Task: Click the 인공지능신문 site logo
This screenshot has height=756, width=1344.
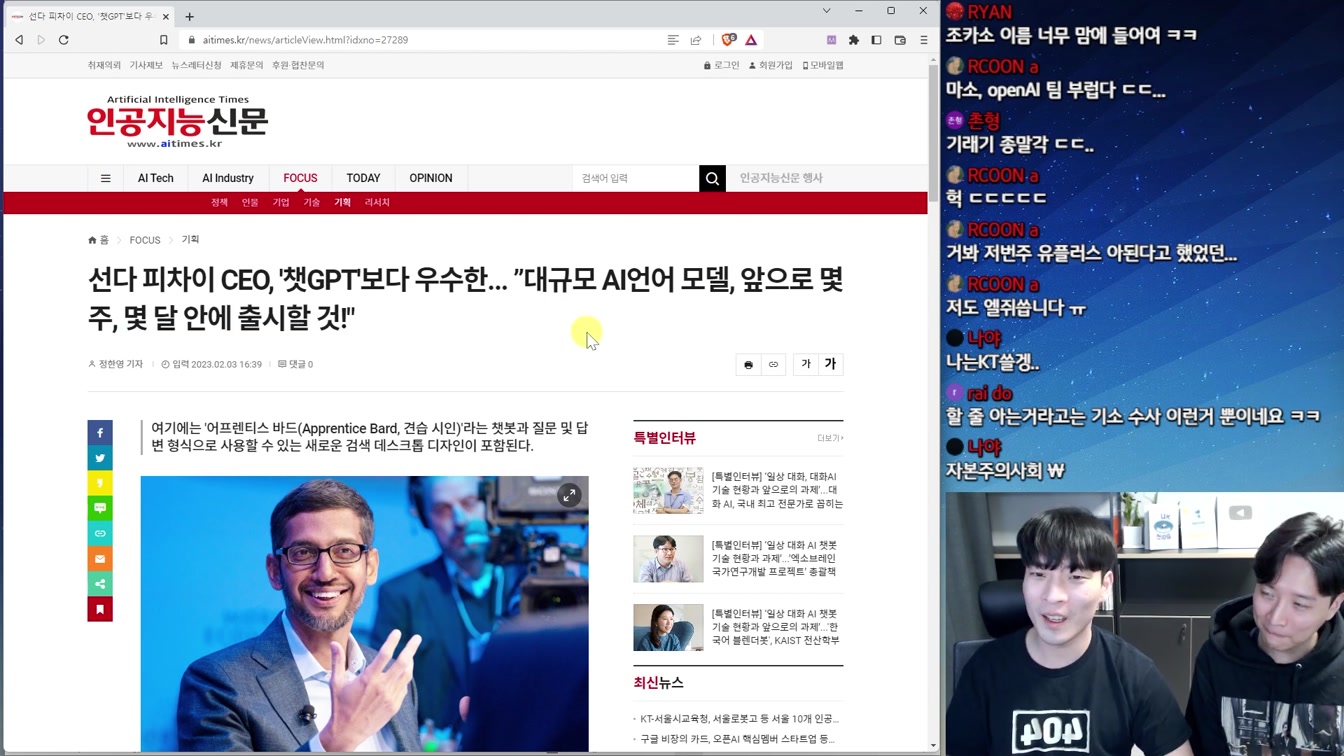Action: (177, 122)
